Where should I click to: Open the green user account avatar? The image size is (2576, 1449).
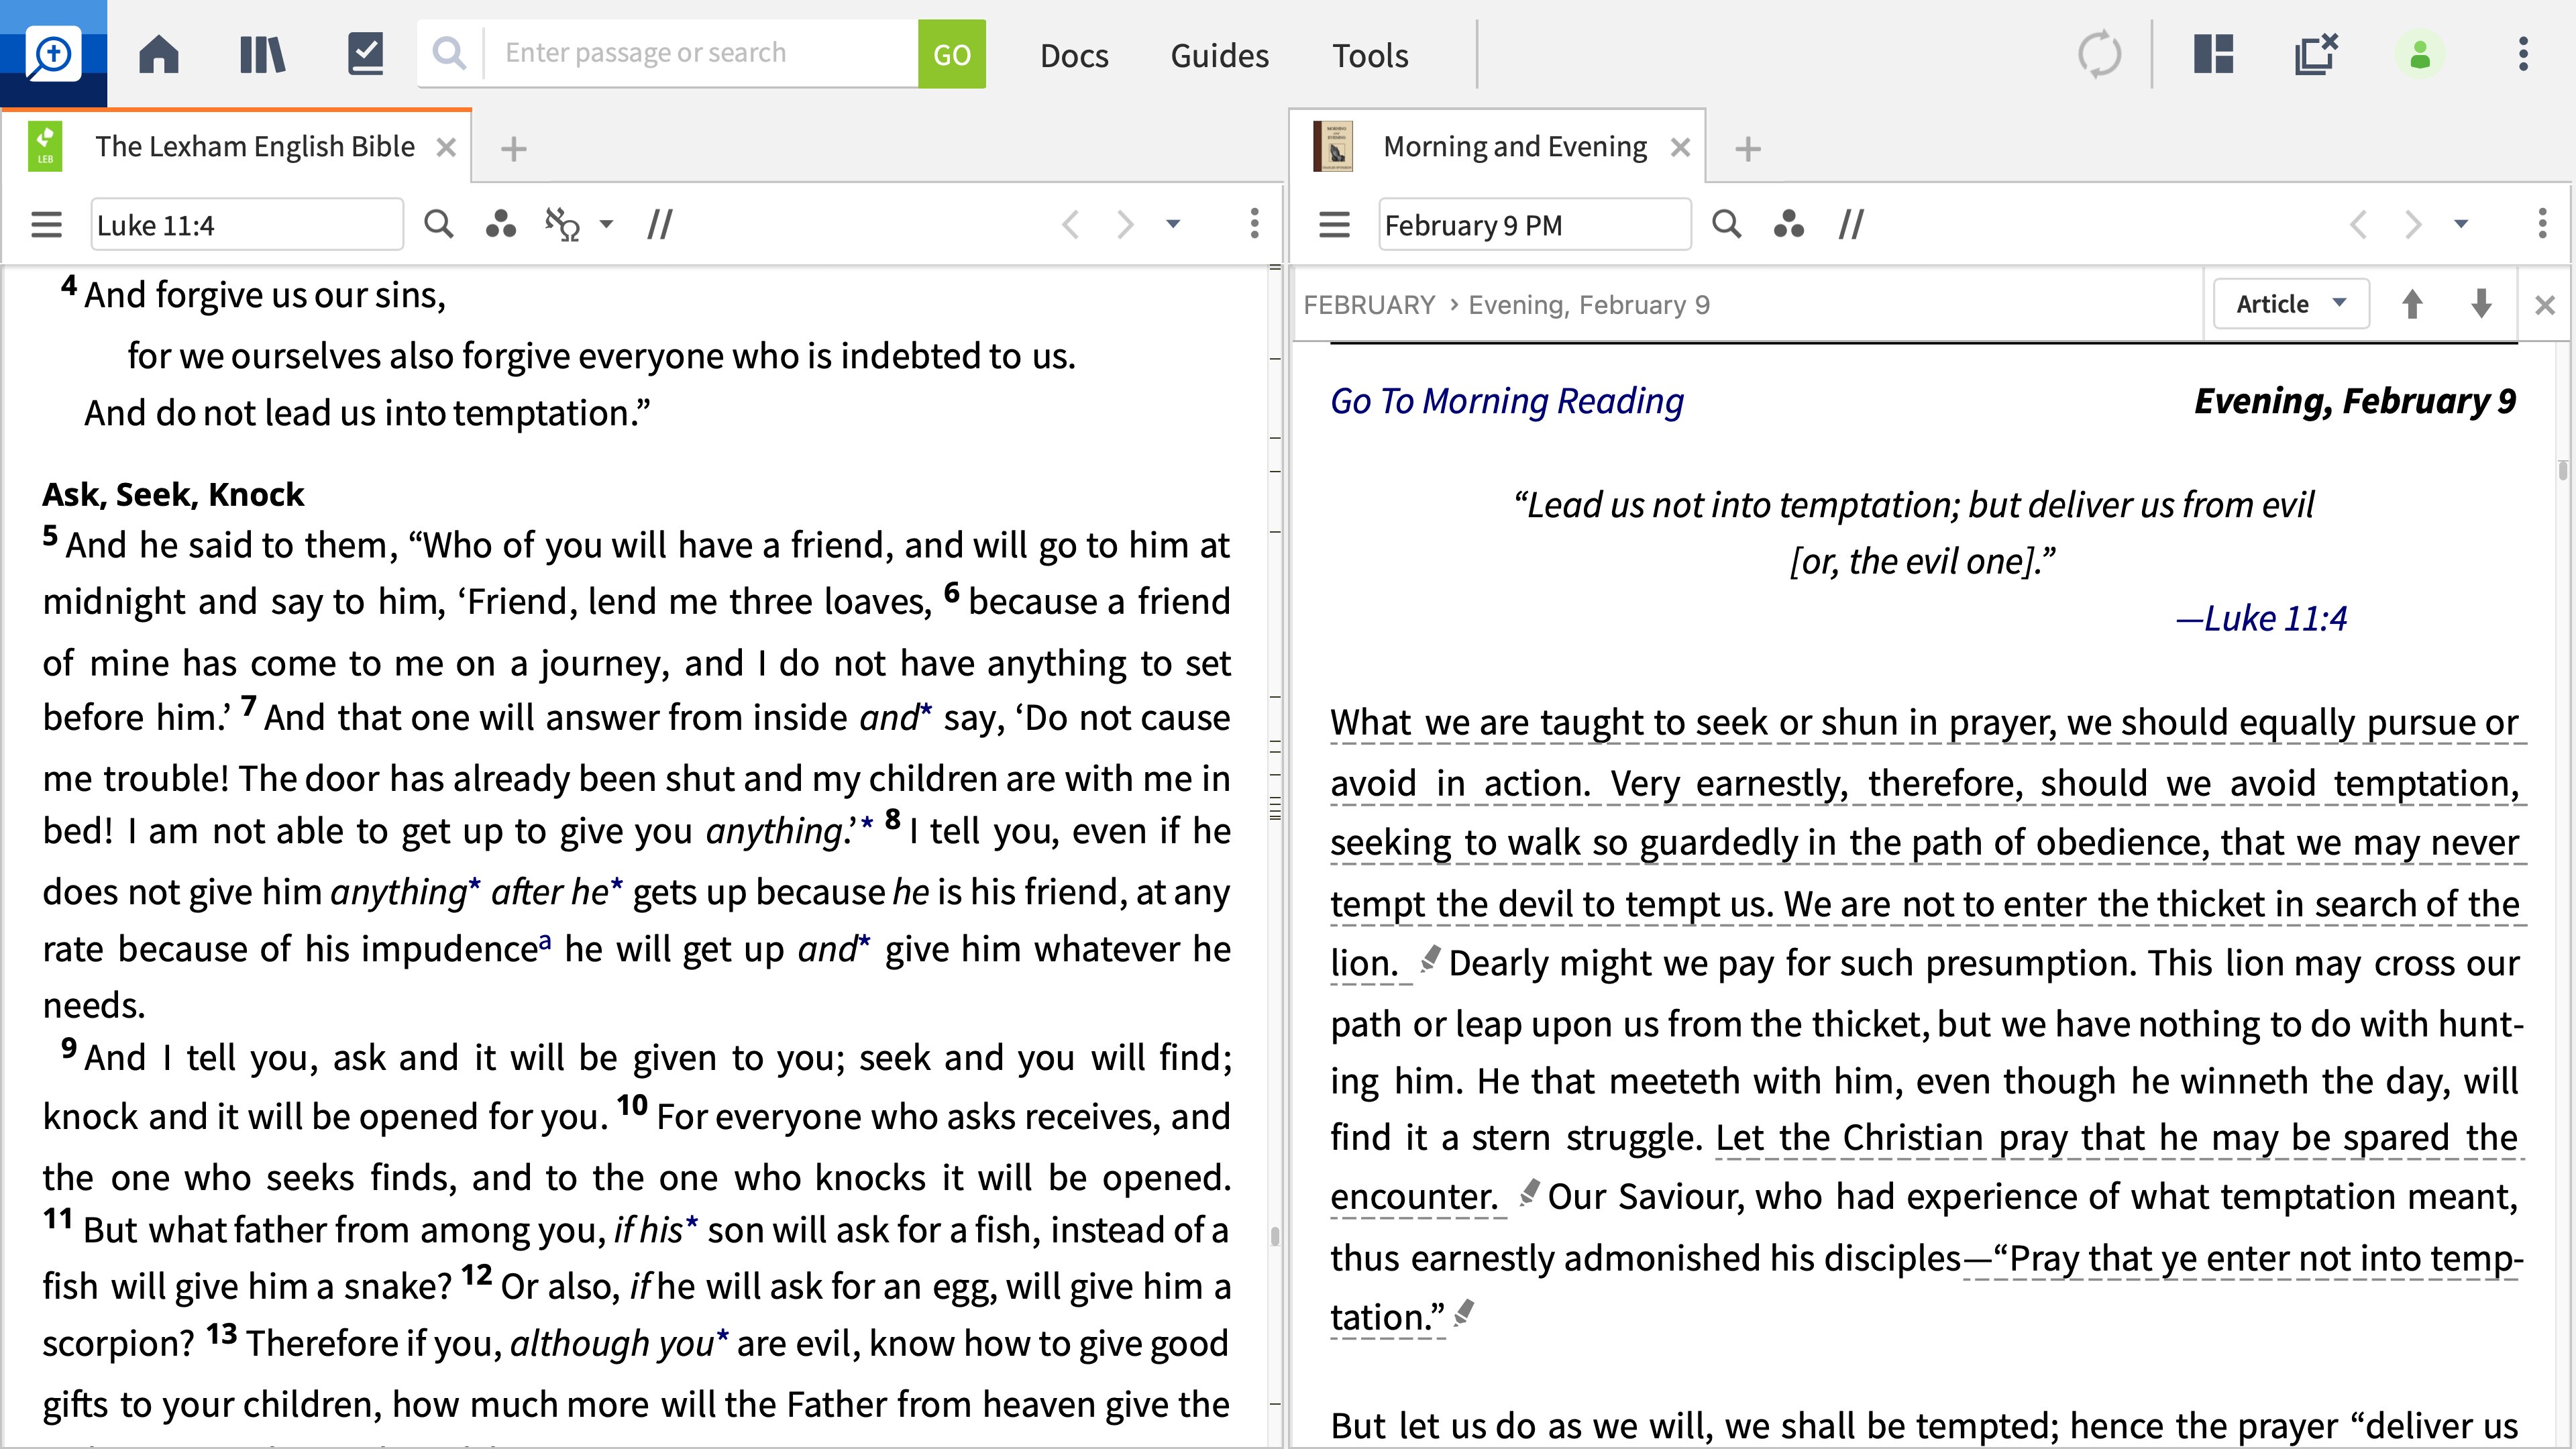tap(2420, 54)
